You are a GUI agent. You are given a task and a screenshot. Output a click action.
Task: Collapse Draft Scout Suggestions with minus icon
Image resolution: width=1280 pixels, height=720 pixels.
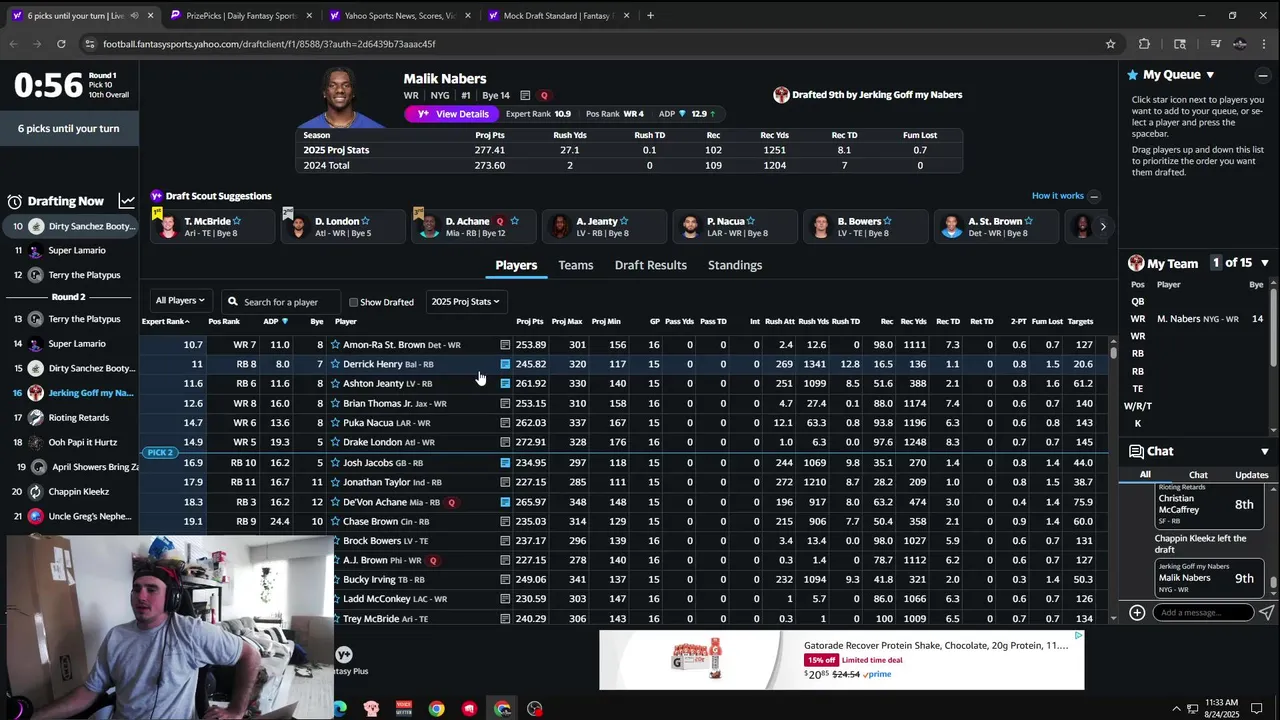click(1093, 197)
